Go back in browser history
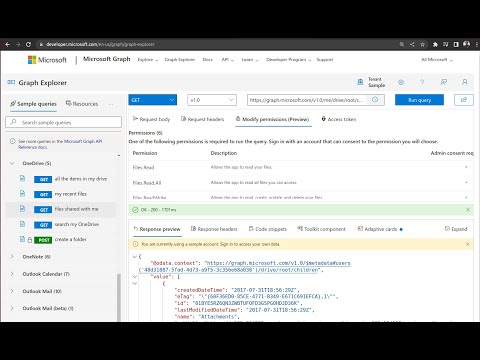Screen dimensions: 480x360 [x=8, y=44]
